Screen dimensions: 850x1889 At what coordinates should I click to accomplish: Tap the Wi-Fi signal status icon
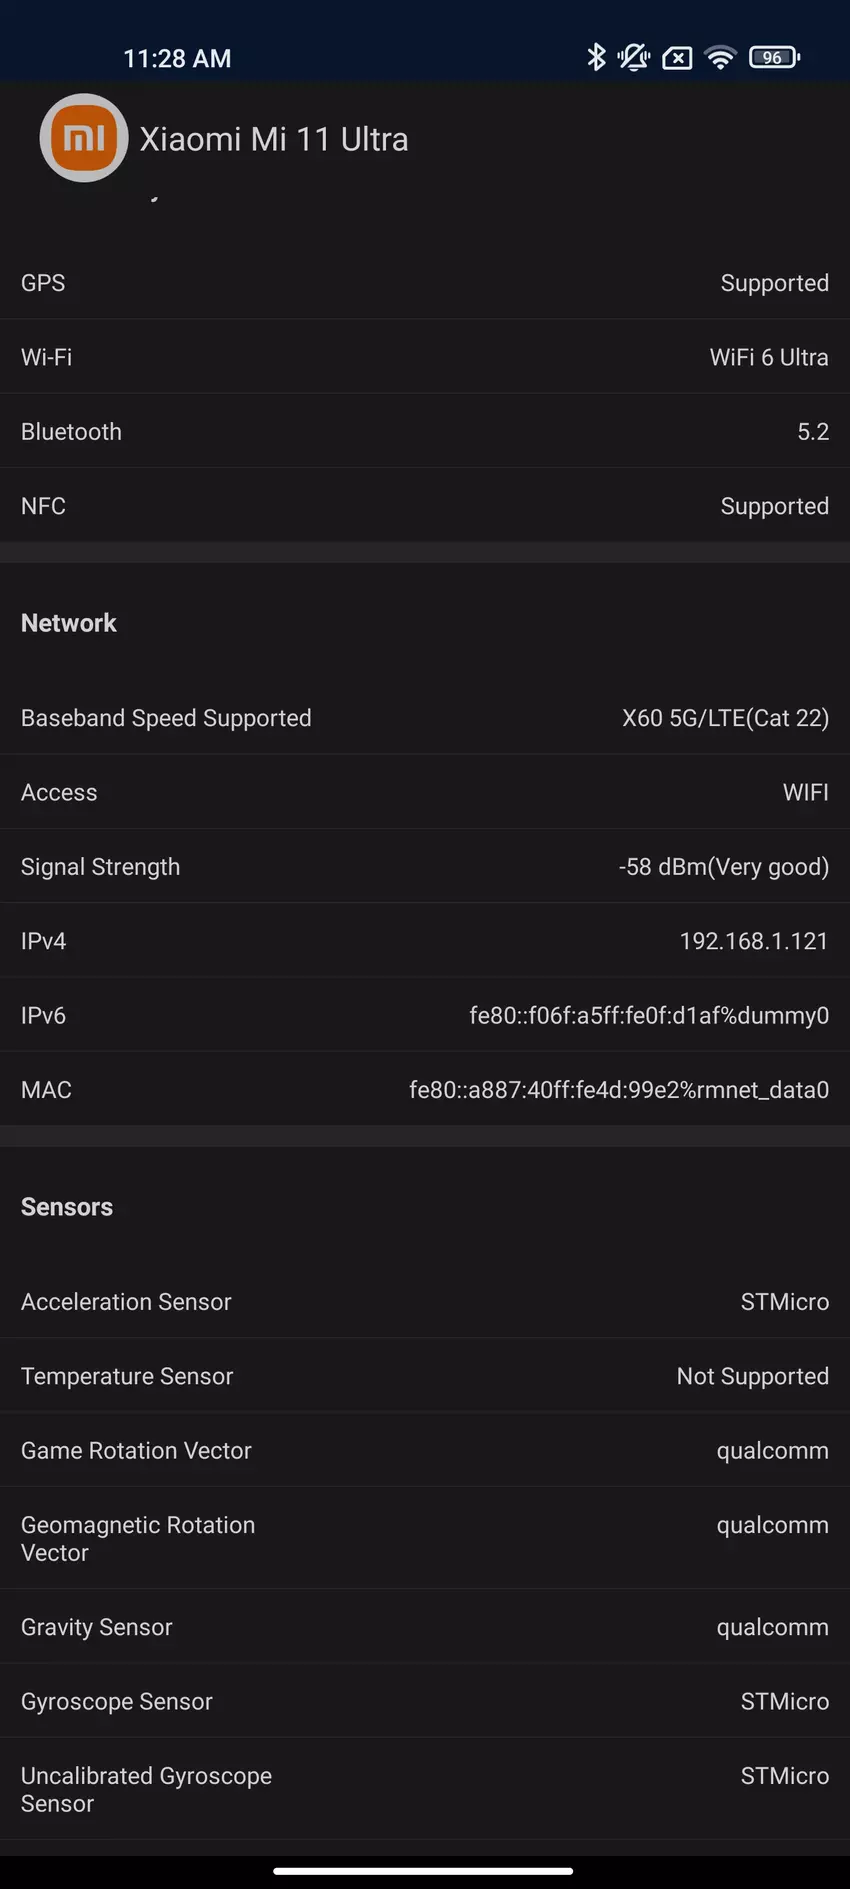[720, 57]
